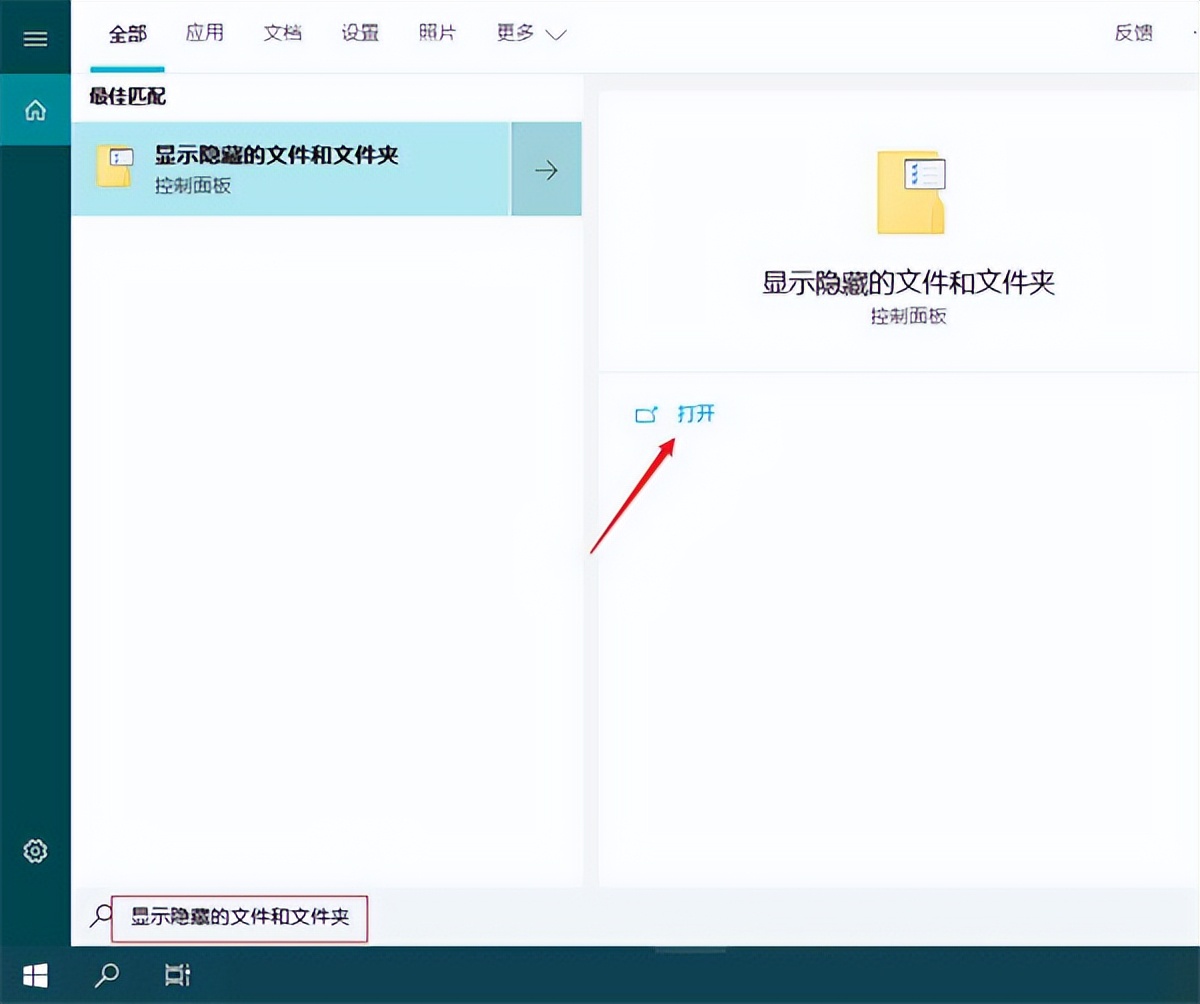Click the large folder preview thumbnail

point(908,193)
